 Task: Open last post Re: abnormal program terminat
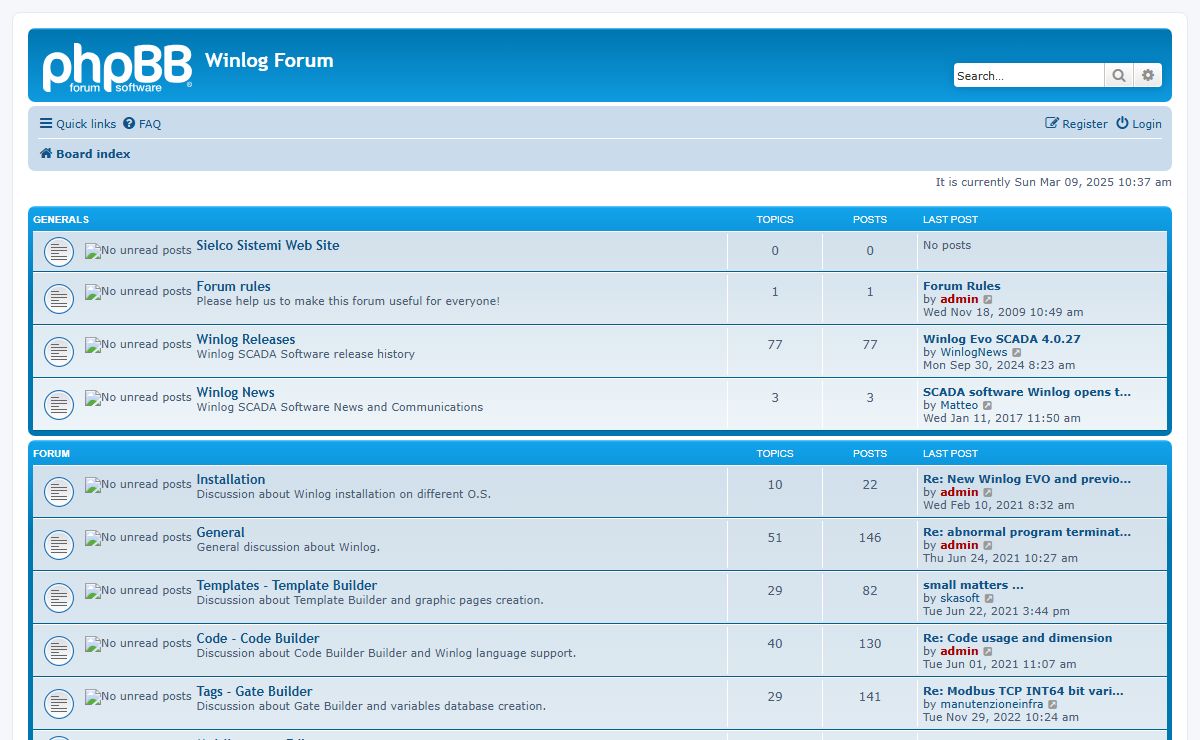(1027, 532)
